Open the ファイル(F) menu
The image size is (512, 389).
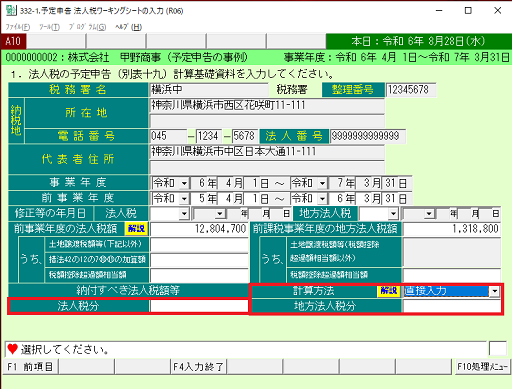coord(18,27)
